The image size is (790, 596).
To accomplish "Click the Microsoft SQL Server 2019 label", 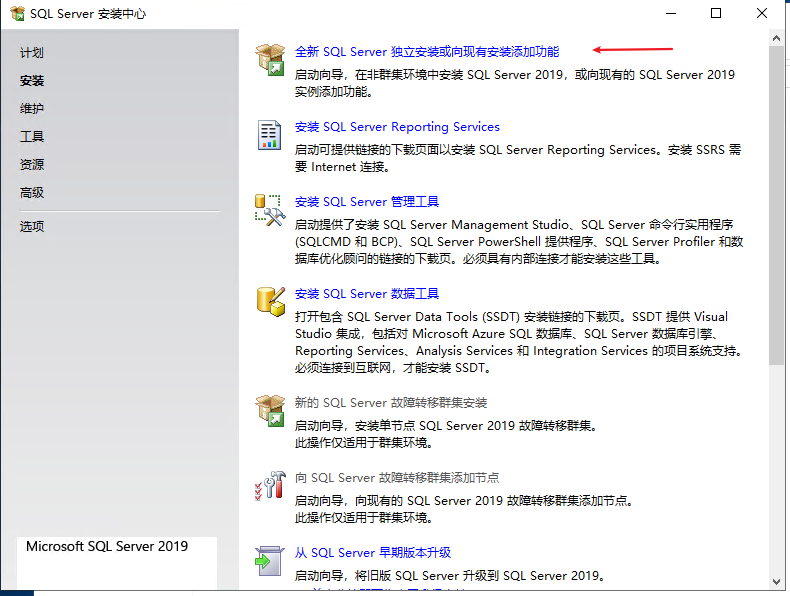I will coord(107,547).
